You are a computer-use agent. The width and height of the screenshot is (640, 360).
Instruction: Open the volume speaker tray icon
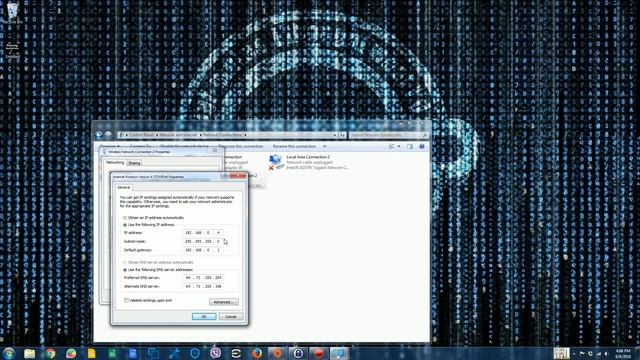[607, 354]
